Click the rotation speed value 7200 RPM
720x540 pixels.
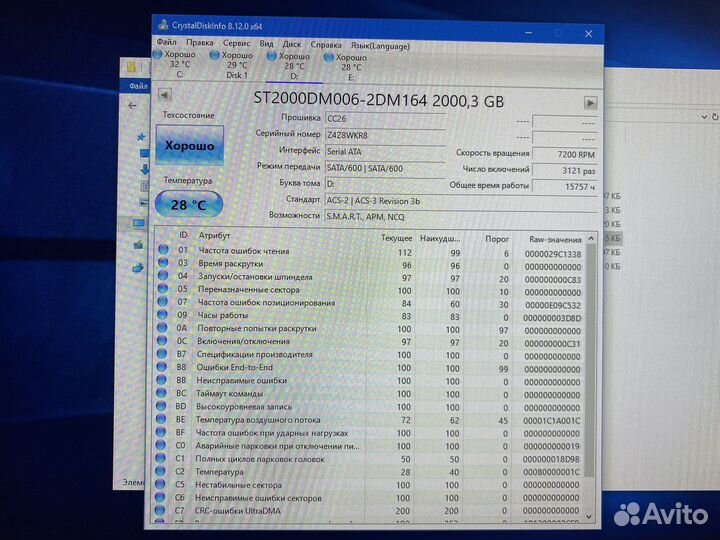pos(565,155)
